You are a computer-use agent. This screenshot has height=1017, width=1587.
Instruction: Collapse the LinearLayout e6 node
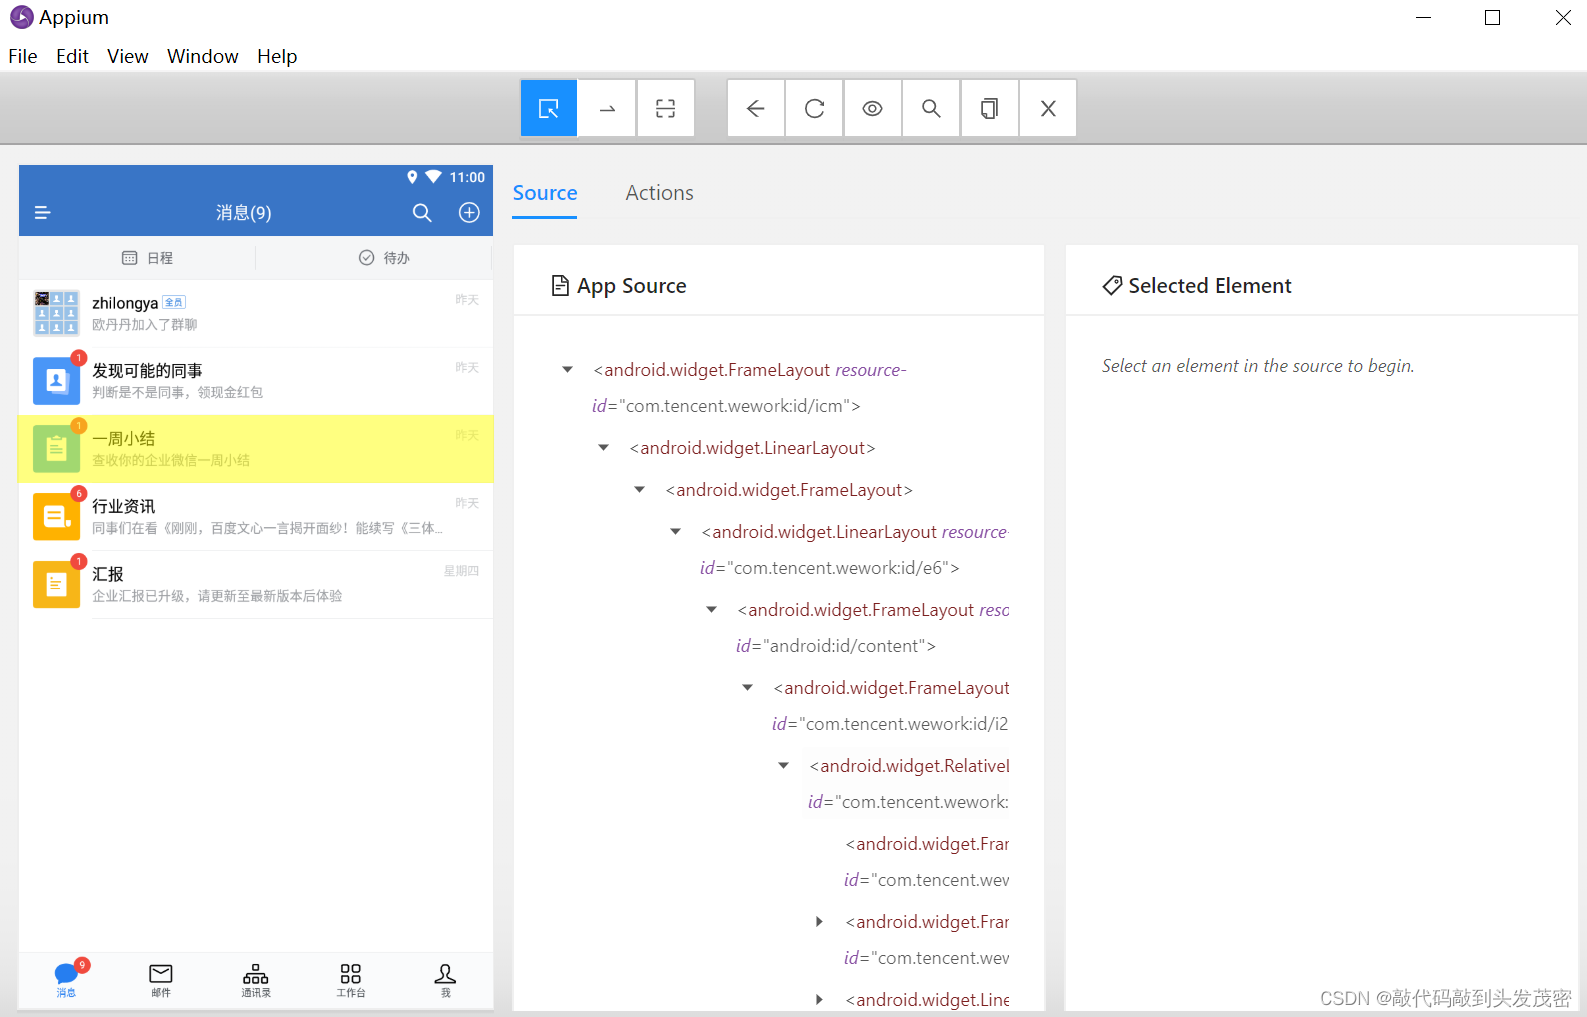tap(676, 532)
